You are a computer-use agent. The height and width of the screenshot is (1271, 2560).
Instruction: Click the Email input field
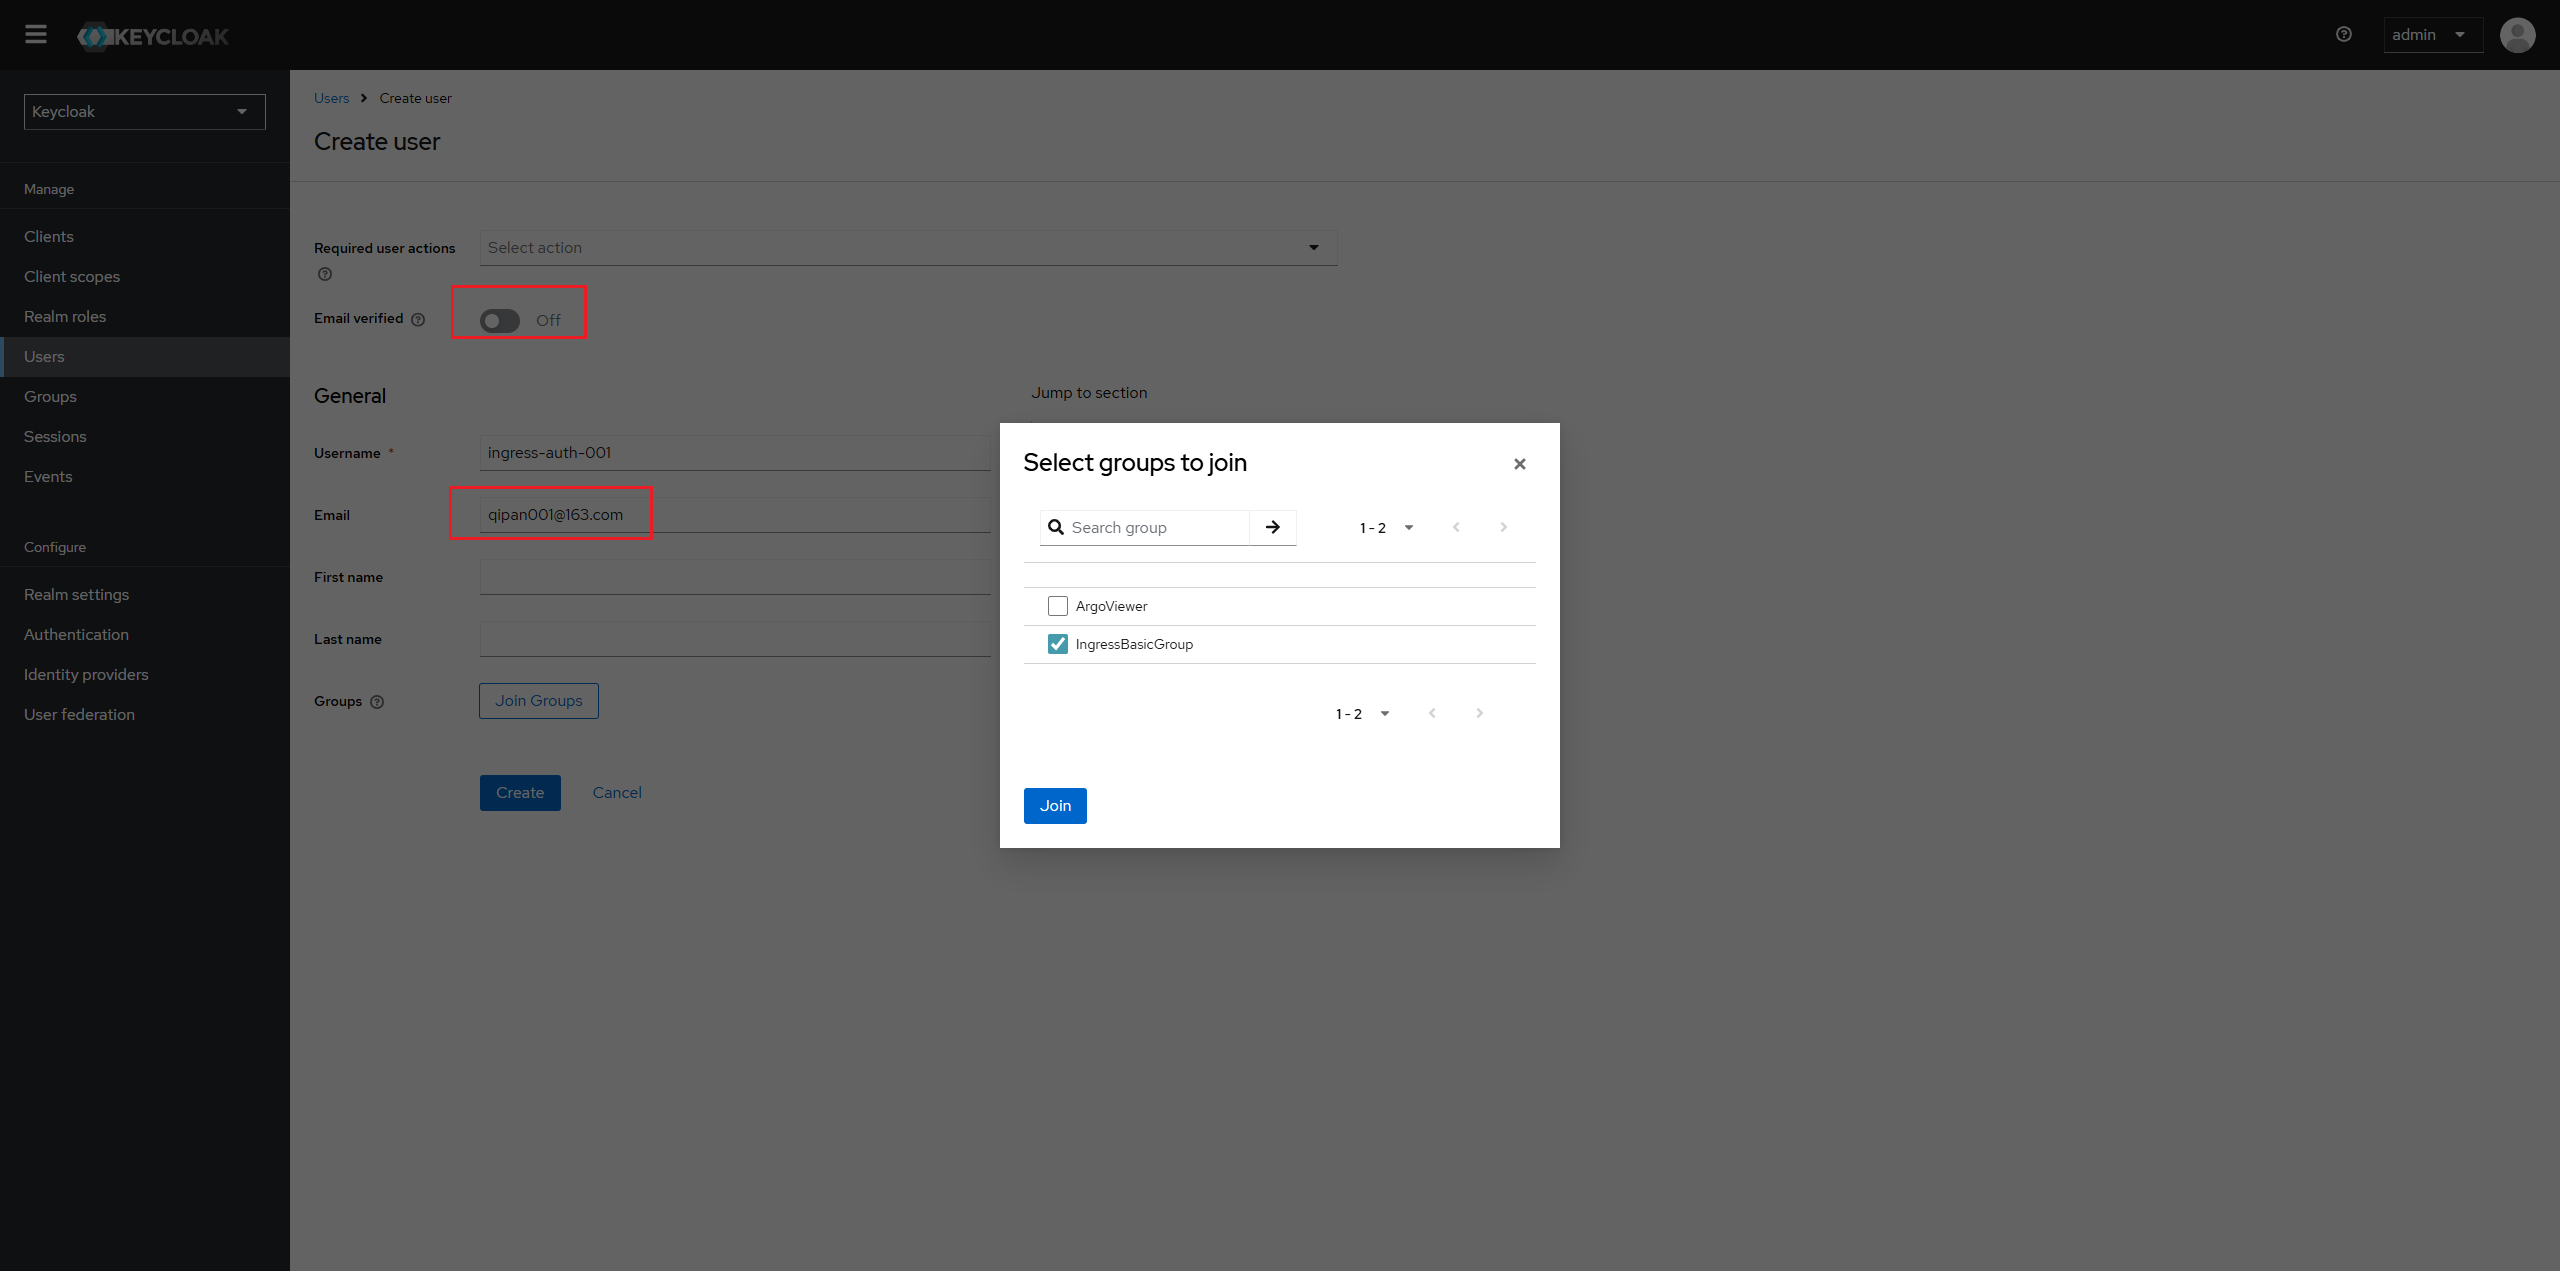[x=735, y=515]
